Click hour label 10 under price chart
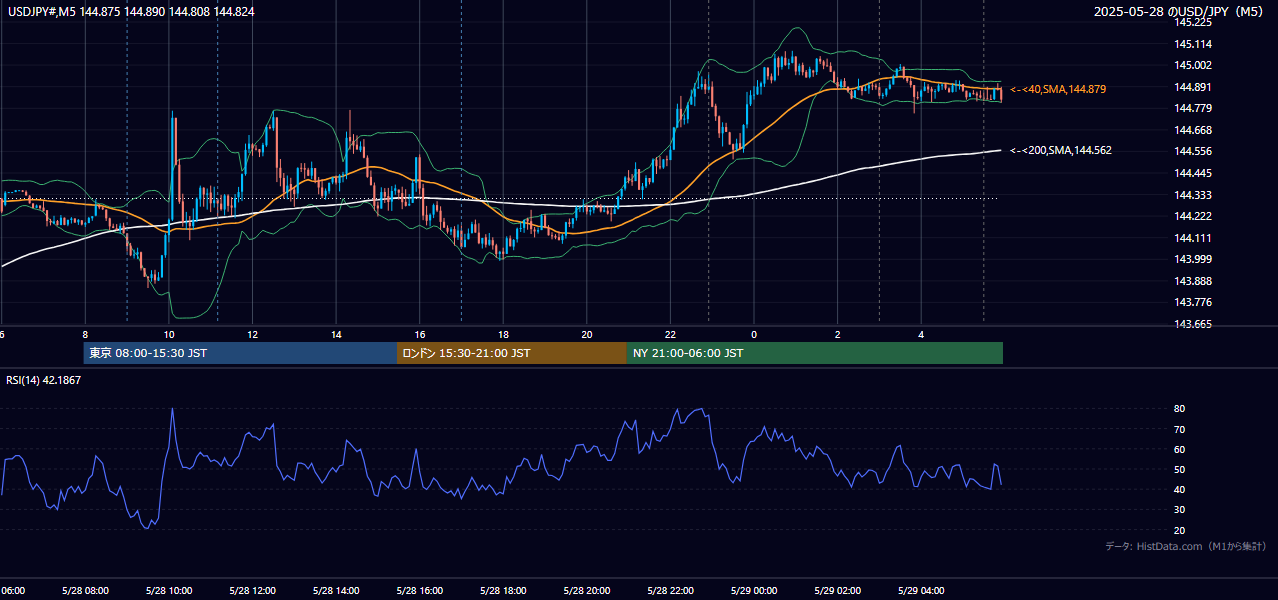The width and height of the screenshot is (1278, 600). pyautogui.click(x=169, y=335)
